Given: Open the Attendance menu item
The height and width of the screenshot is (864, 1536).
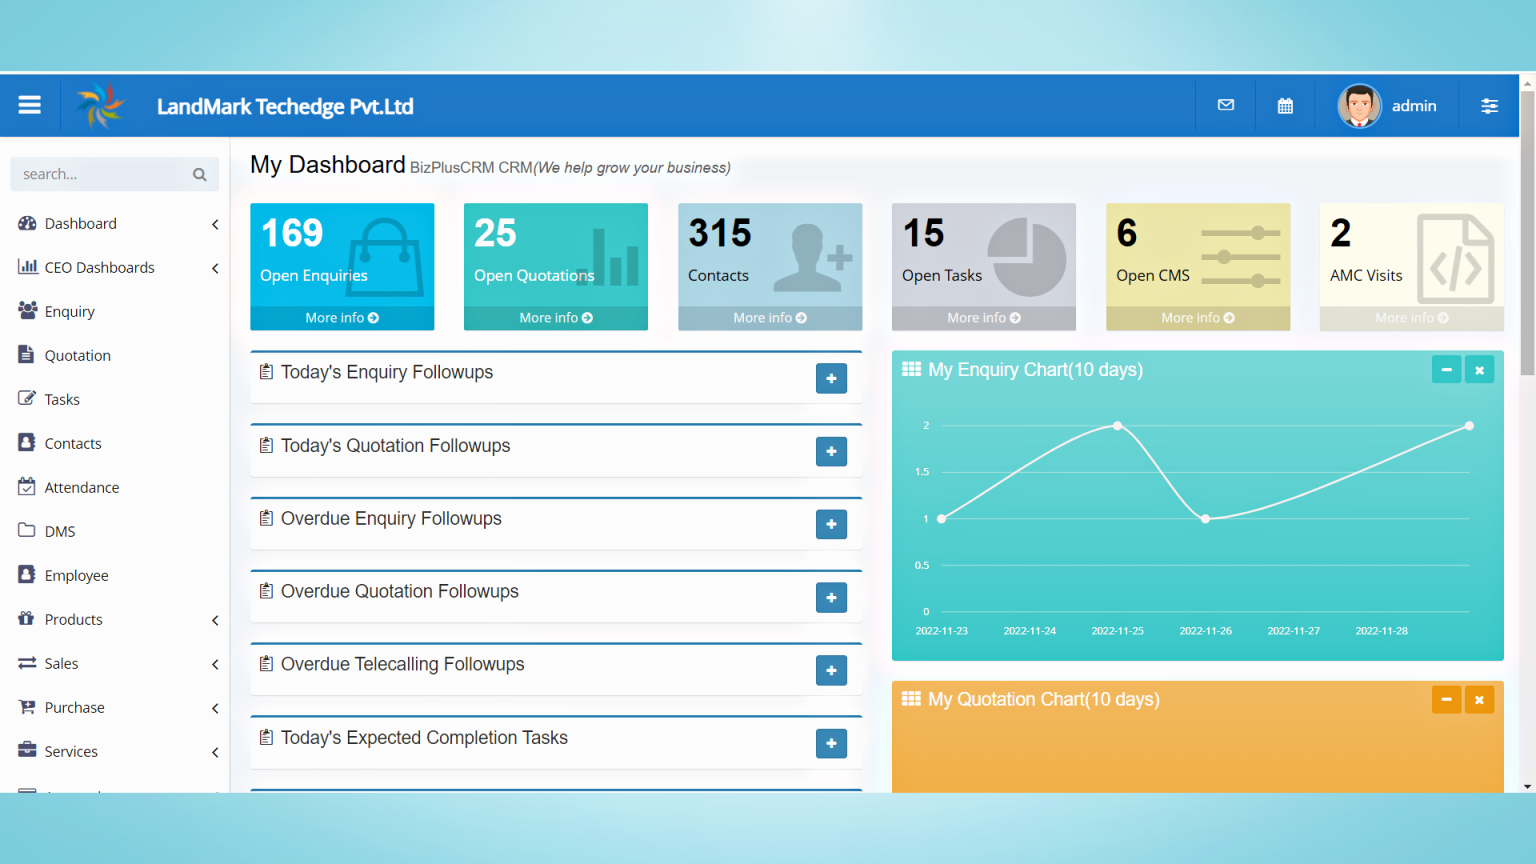Looking at the screenshot, I should coord(82,488).
